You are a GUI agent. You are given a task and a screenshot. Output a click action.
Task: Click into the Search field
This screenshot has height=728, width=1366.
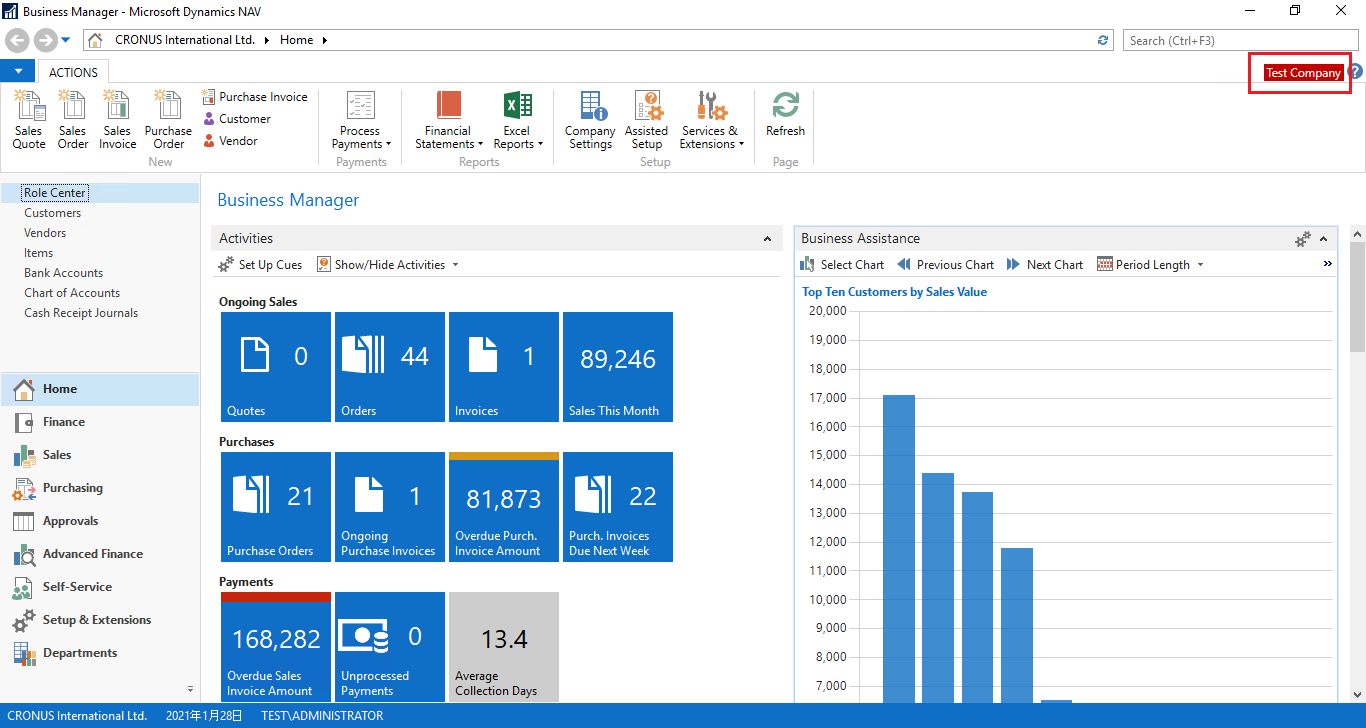pyautogui.click(x=1238, y=40)
